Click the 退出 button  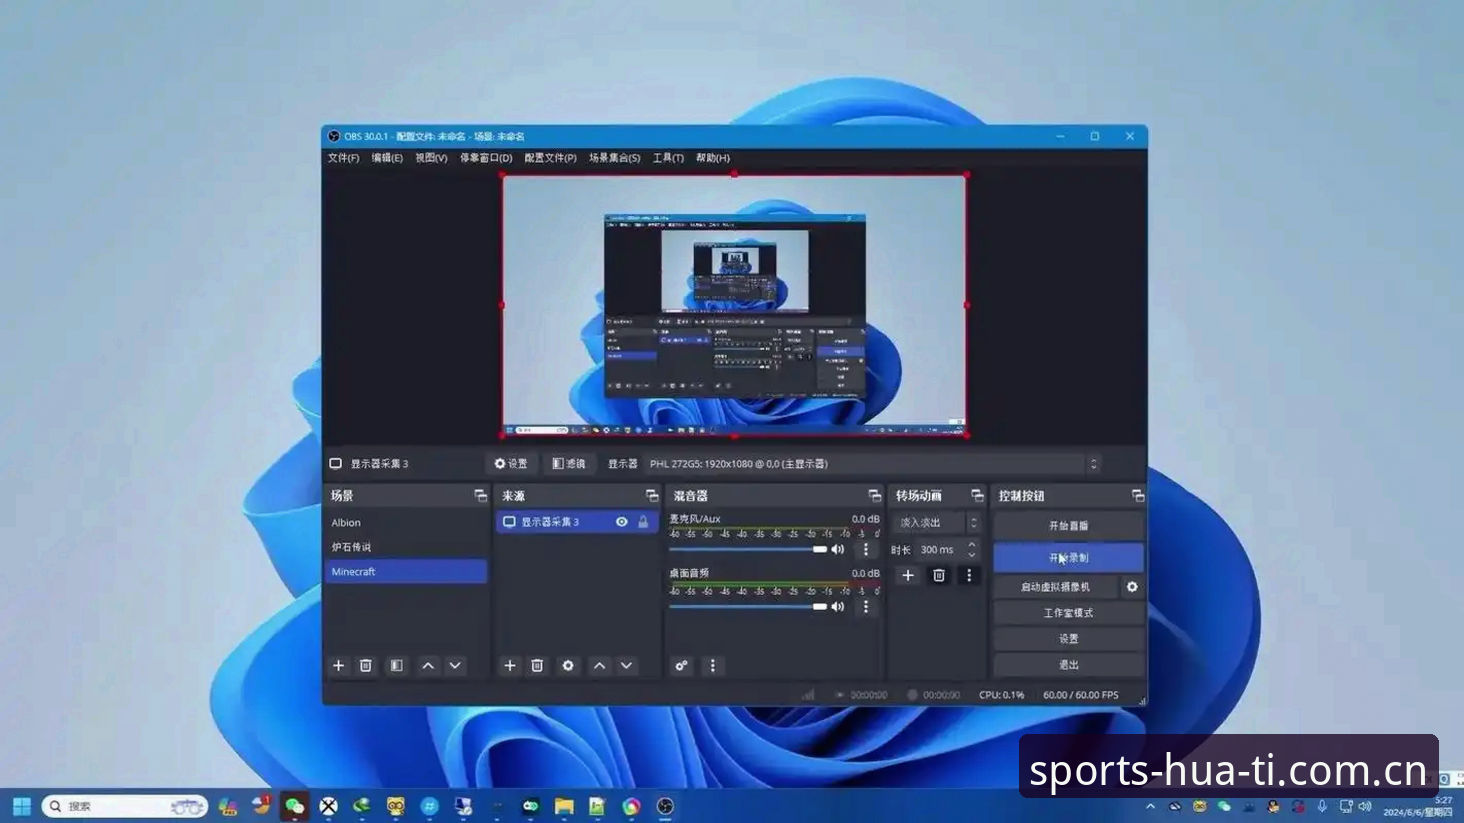coord(1068,665)
